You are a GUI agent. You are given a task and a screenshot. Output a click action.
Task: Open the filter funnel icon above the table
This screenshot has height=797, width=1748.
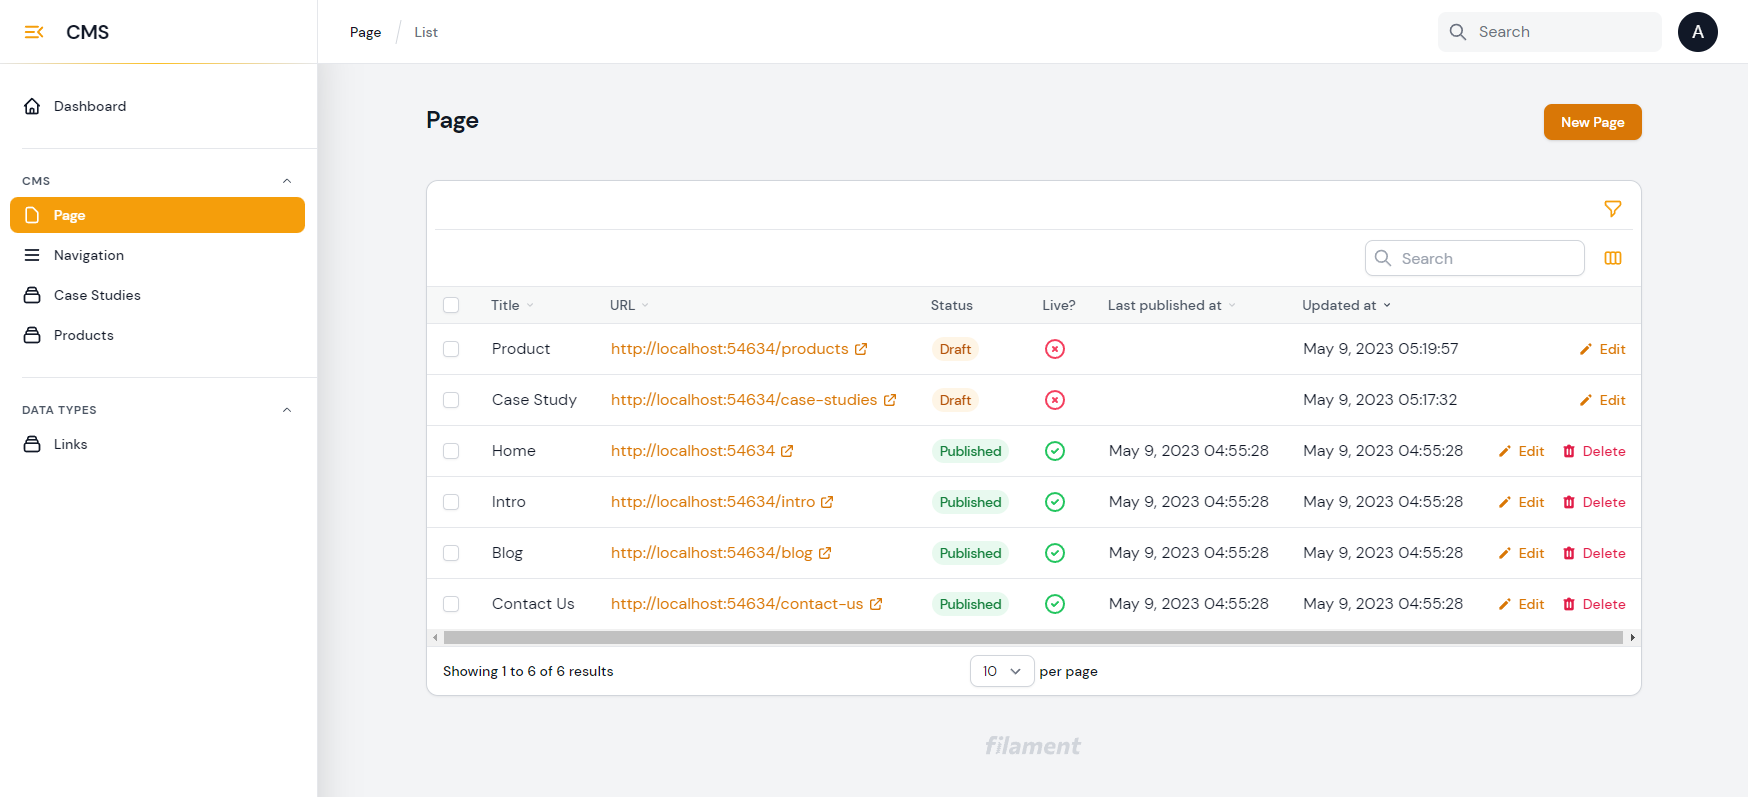tap(1613, 208)
